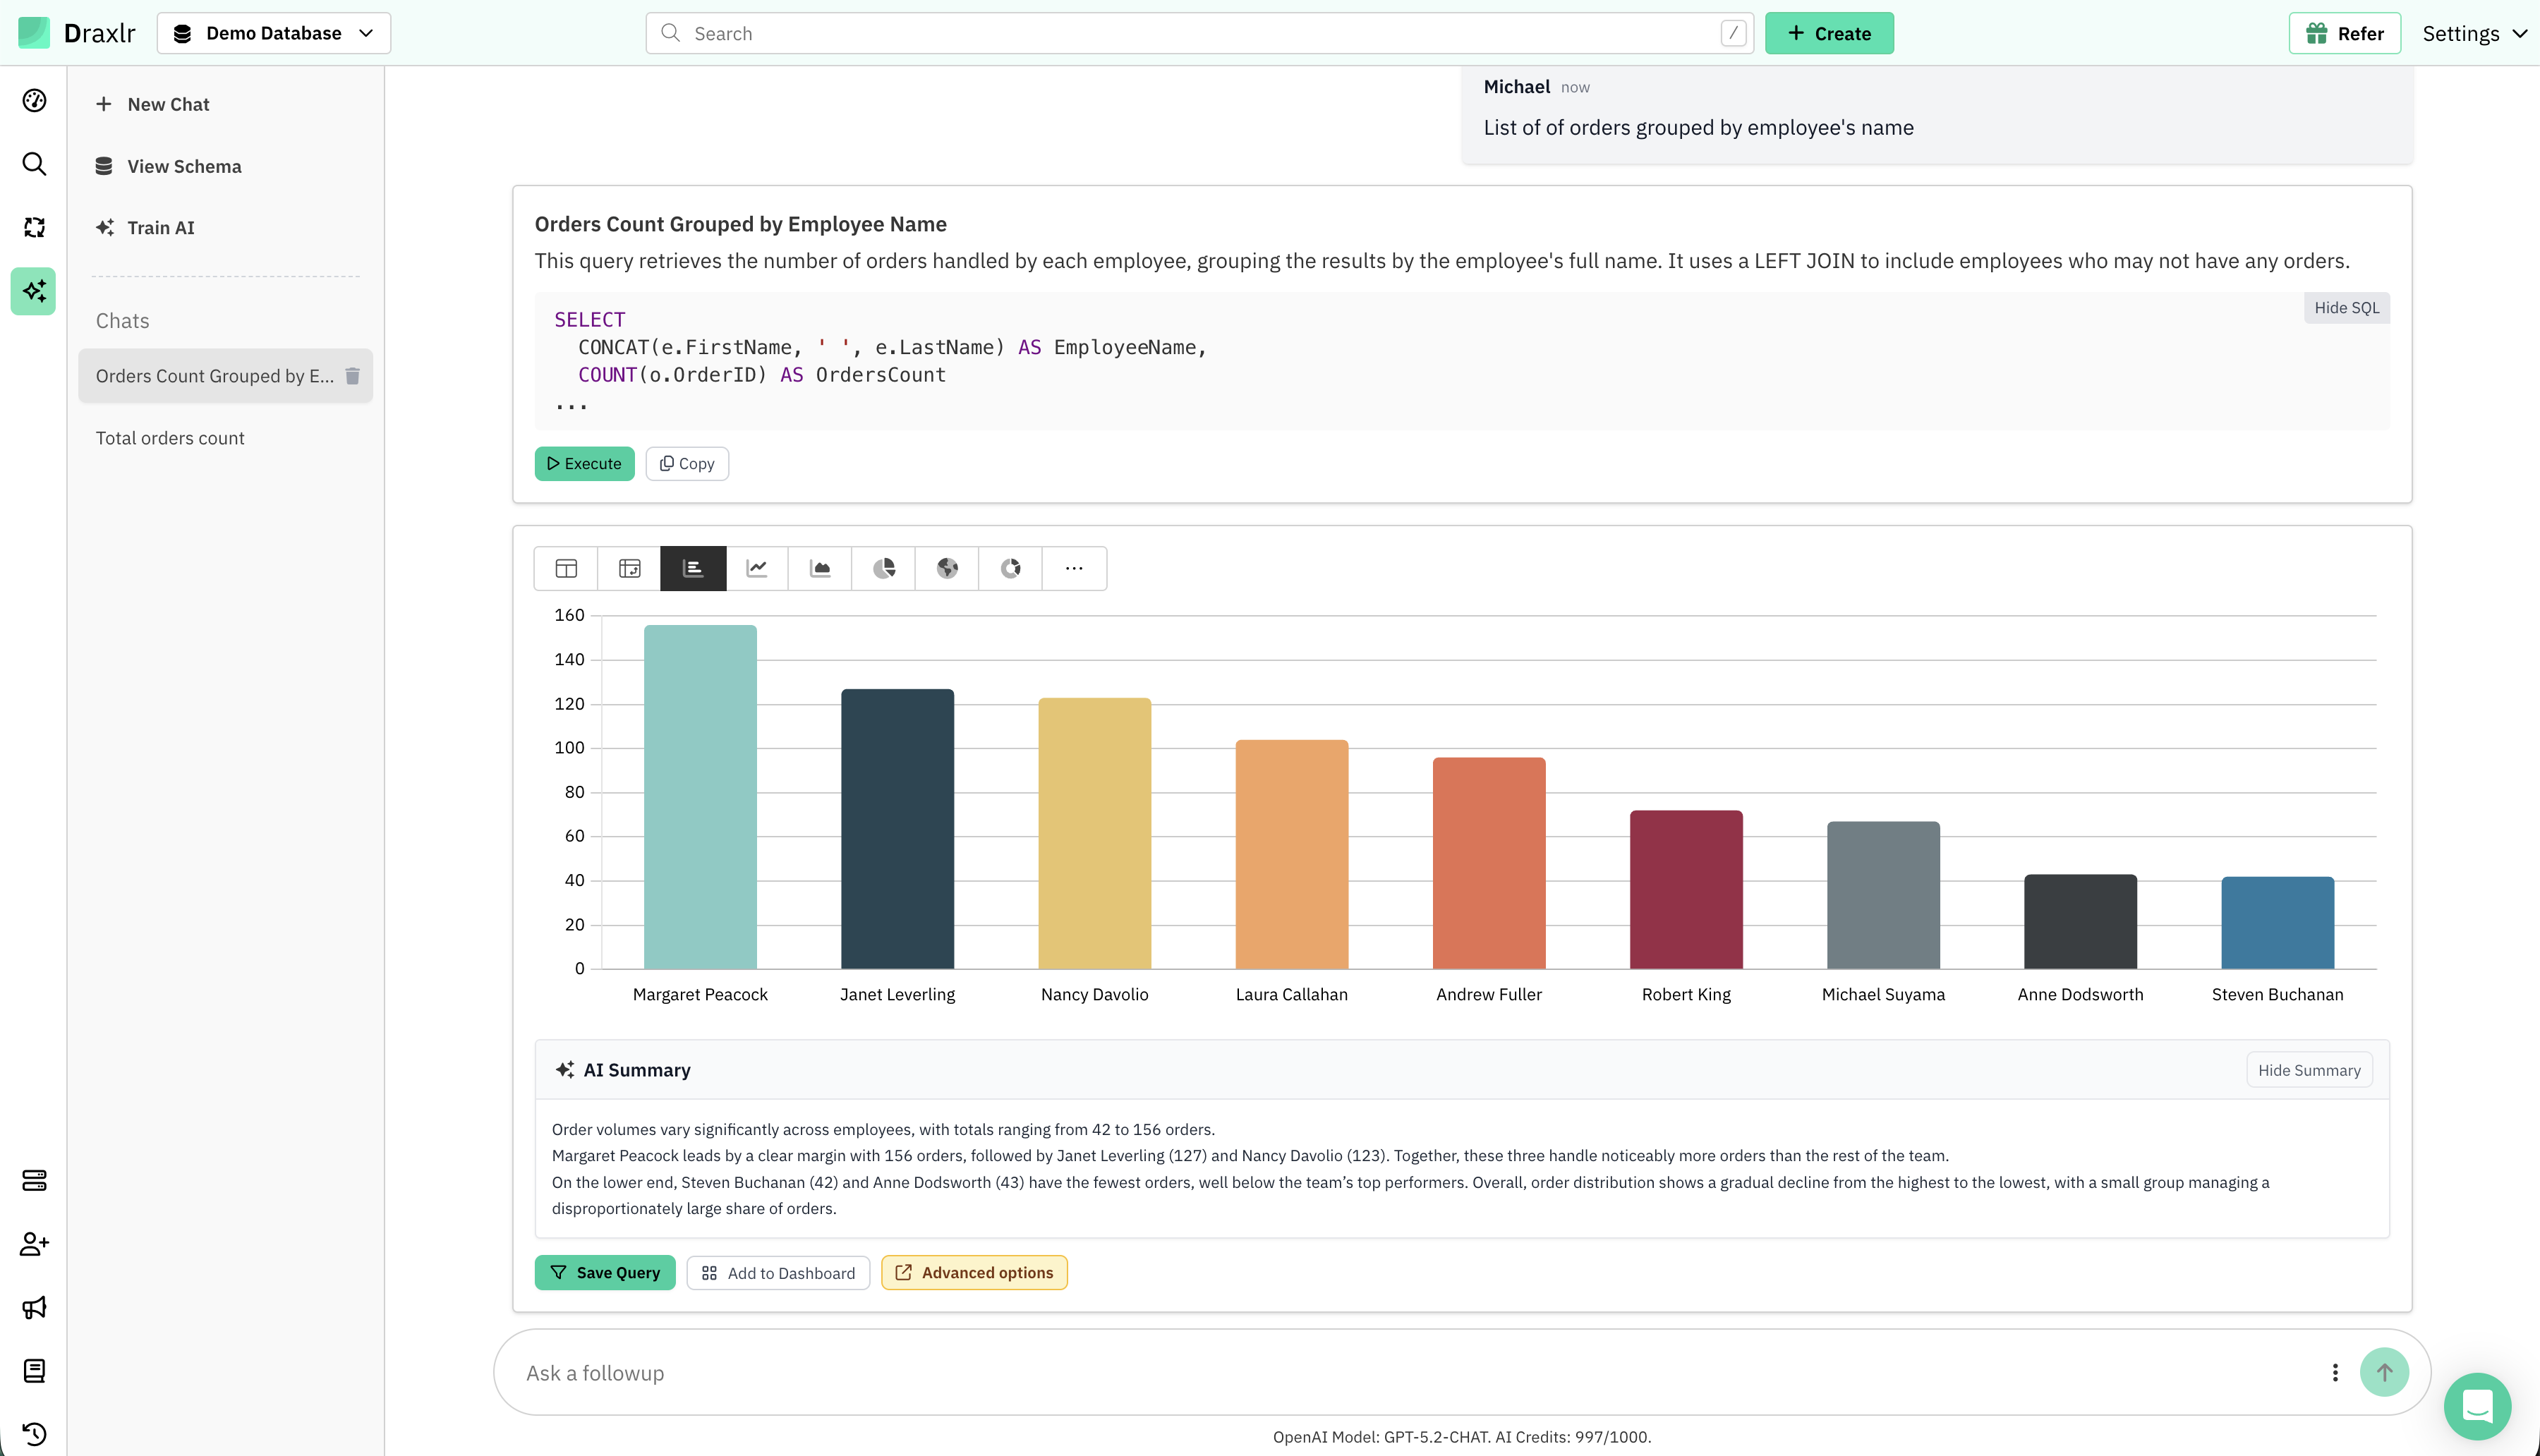The width and height of the screenshot is (2540, 1456).
Task: Open the Orders Count Grouped by E... chat
Action: point(215,376)
